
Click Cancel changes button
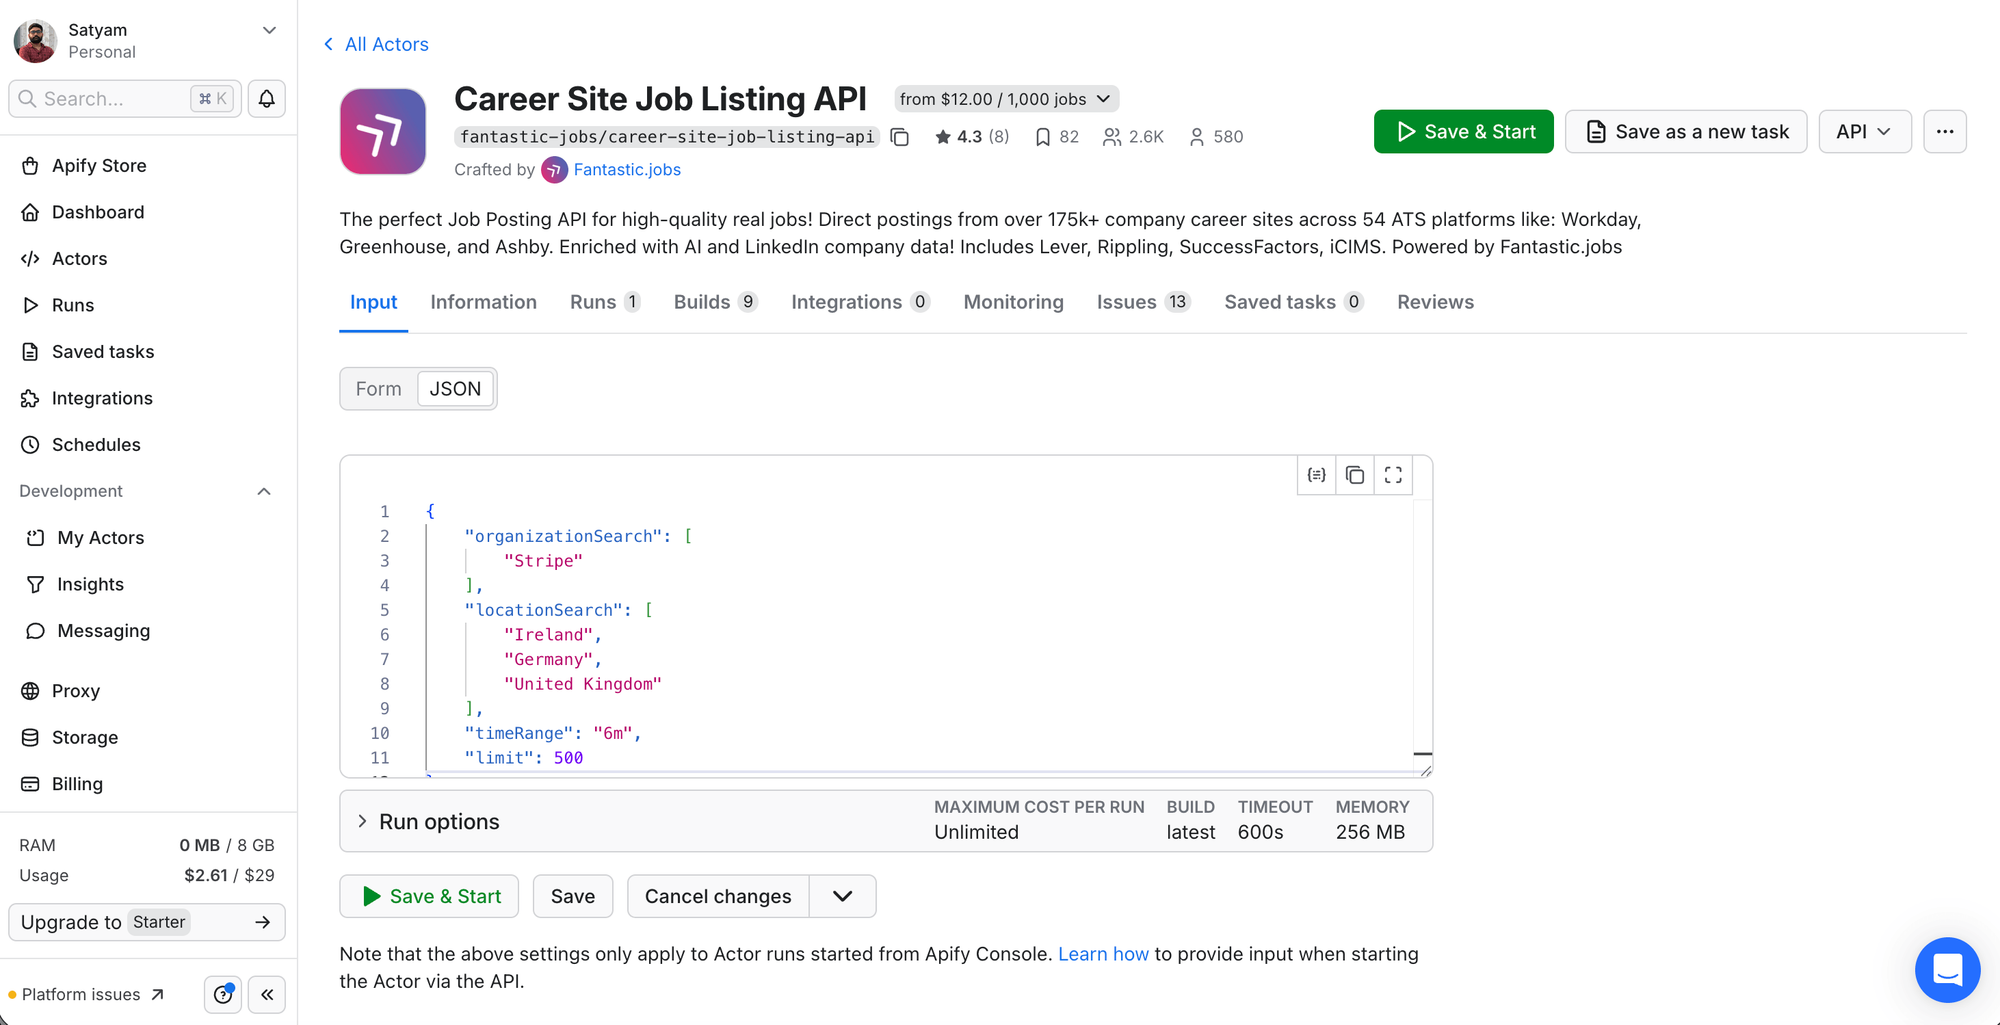point(718,896)
